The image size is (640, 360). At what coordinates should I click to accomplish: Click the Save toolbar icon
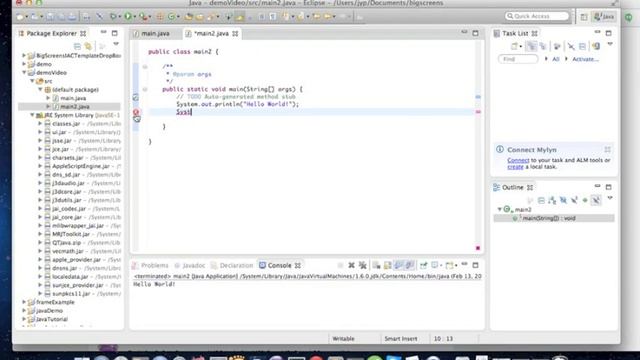click(x=50, y=17)
